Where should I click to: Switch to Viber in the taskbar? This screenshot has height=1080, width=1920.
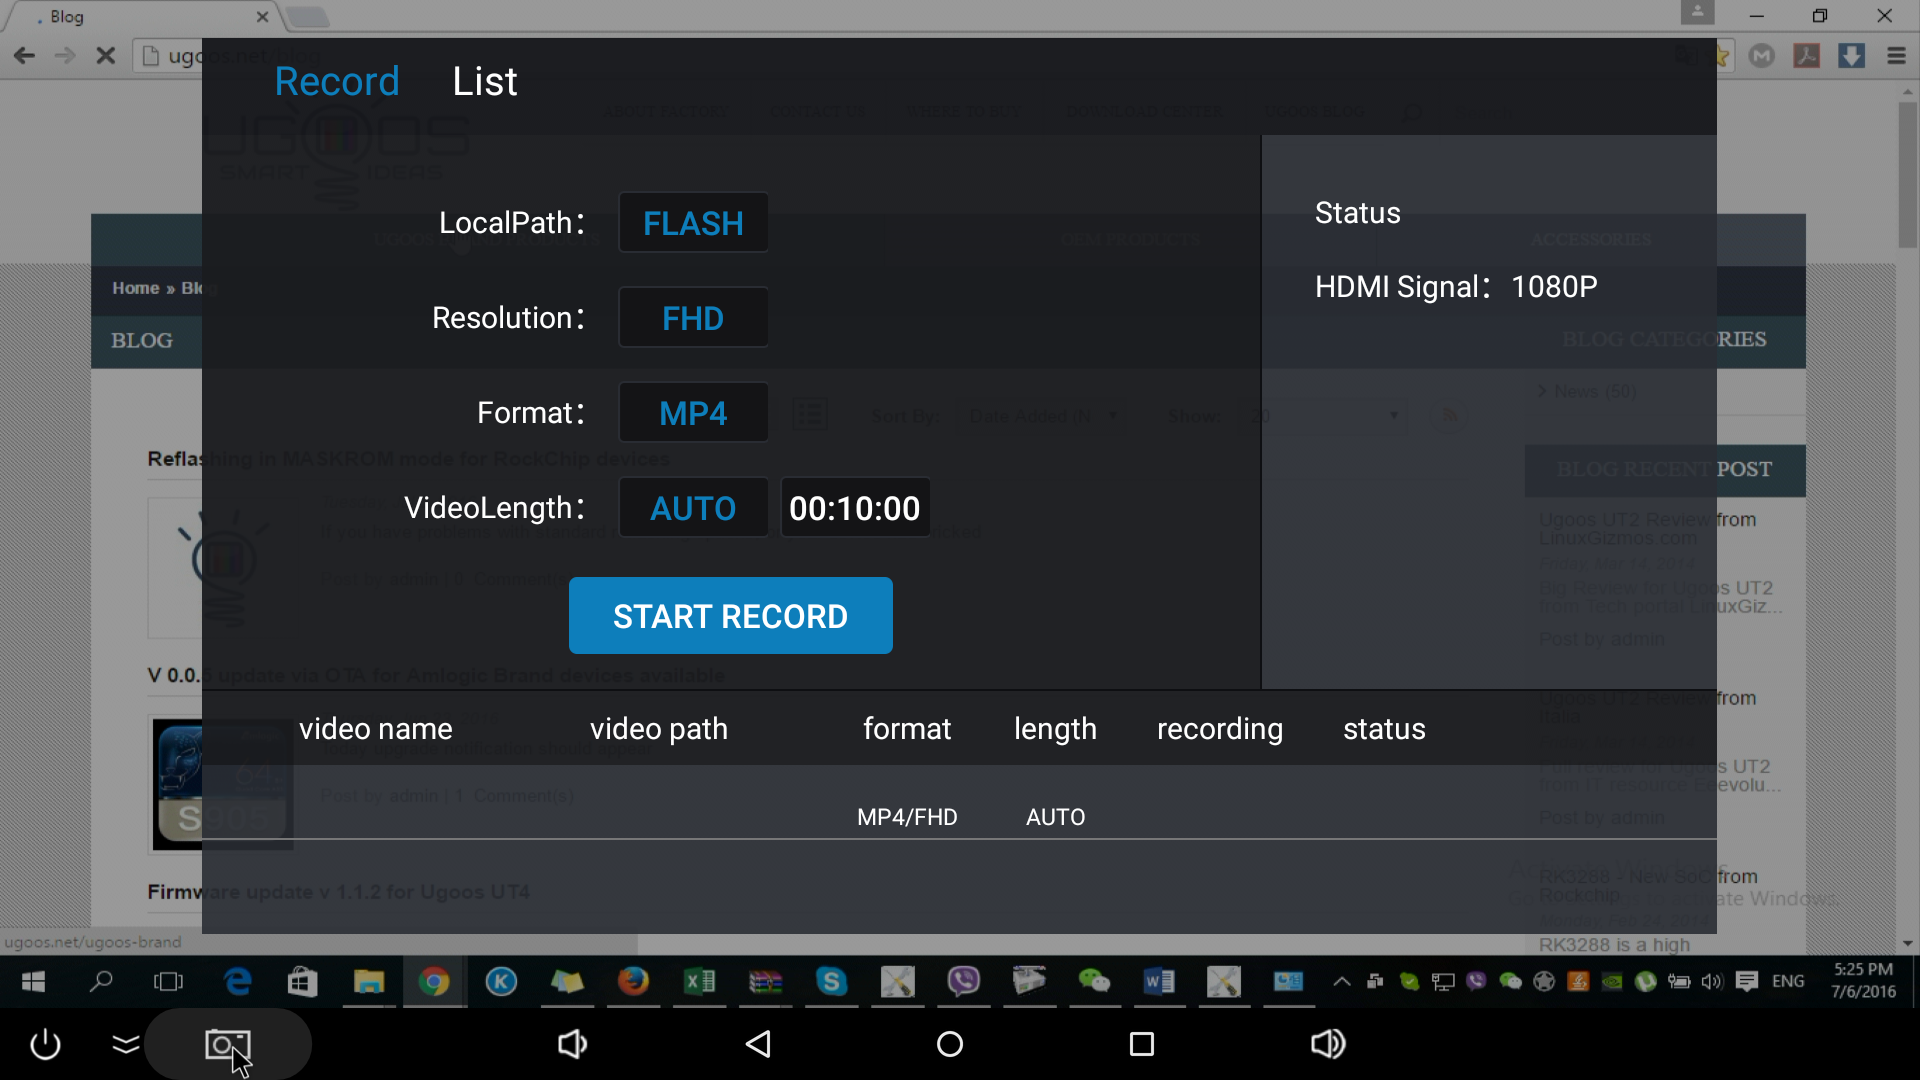(x=963, y=982)
